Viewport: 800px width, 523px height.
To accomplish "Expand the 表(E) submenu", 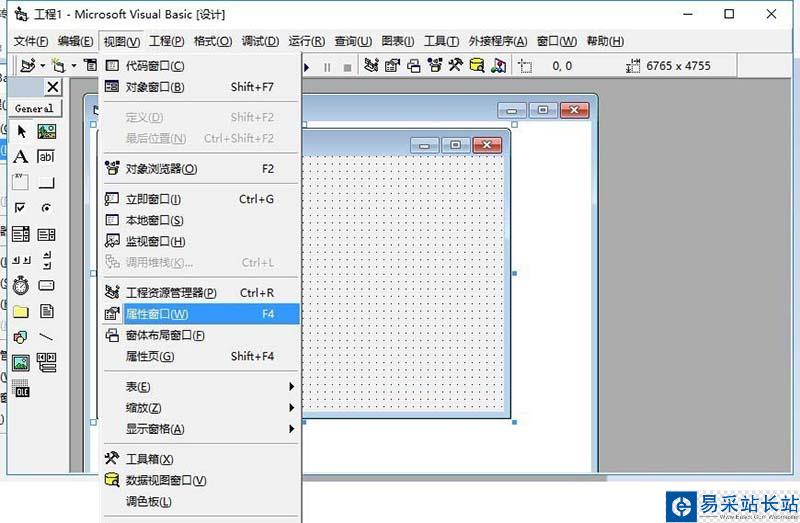I will point(202,386).
